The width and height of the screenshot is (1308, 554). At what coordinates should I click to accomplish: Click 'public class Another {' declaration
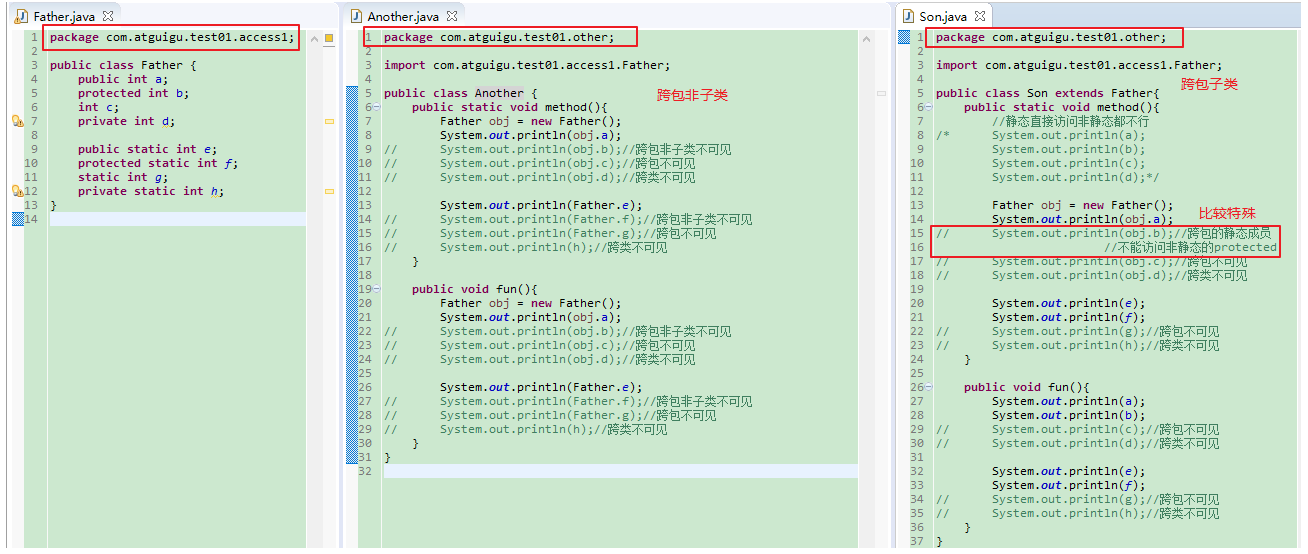click(460, 93)
